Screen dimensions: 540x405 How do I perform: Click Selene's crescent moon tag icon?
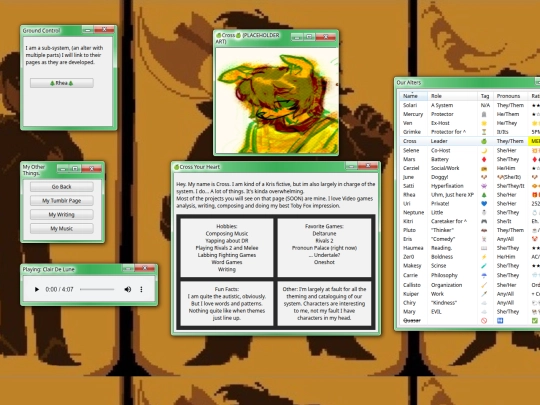coord(484,150)
